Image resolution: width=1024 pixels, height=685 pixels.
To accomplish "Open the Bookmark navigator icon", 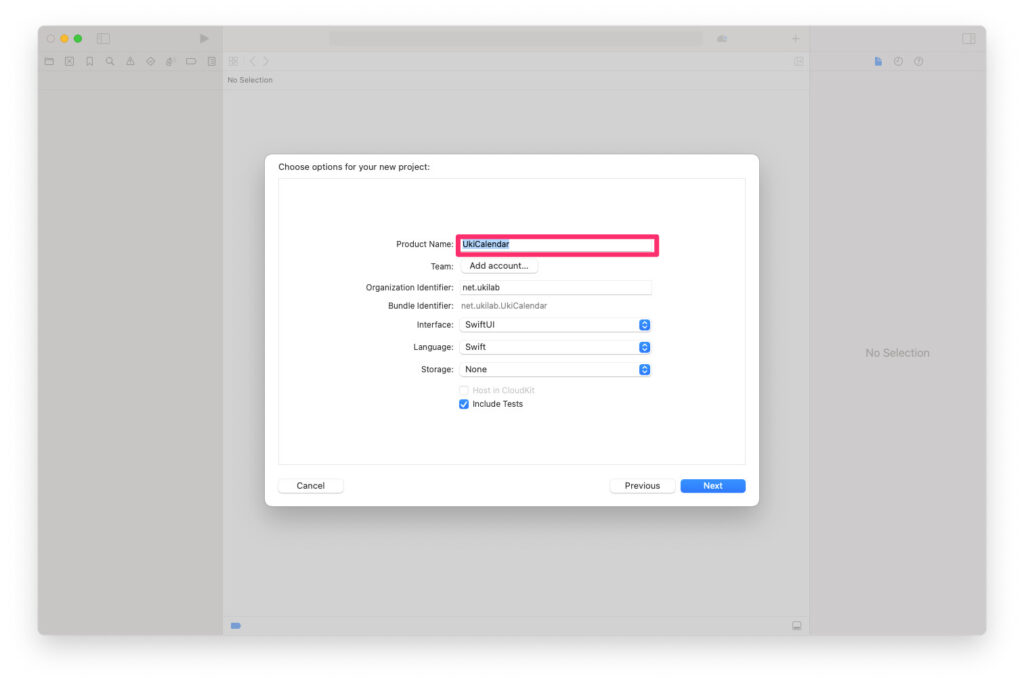I will tap(90, 61).
